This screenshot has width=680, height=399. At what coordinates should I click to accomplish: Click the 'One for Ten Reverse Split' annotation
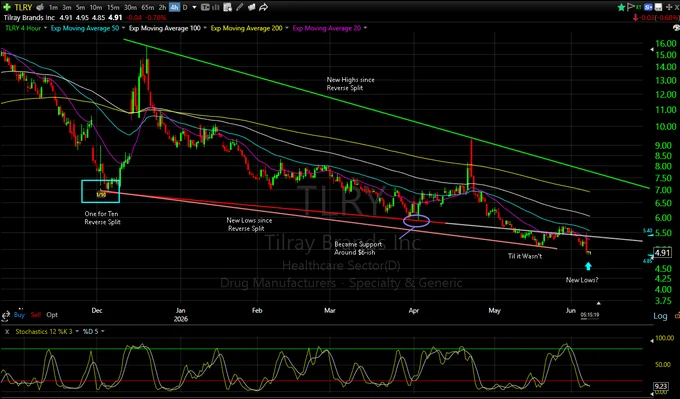(102, 218)
